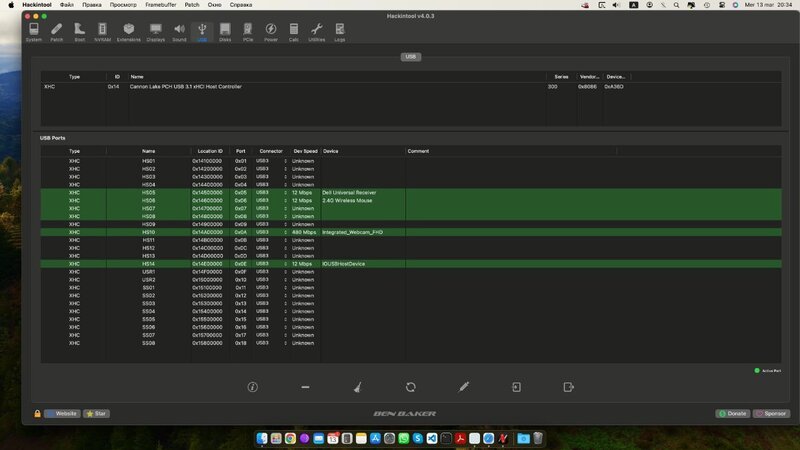The image size is (800, 450).
Task: Open the Patch toolbar section
Action: [x=57, y=32]
